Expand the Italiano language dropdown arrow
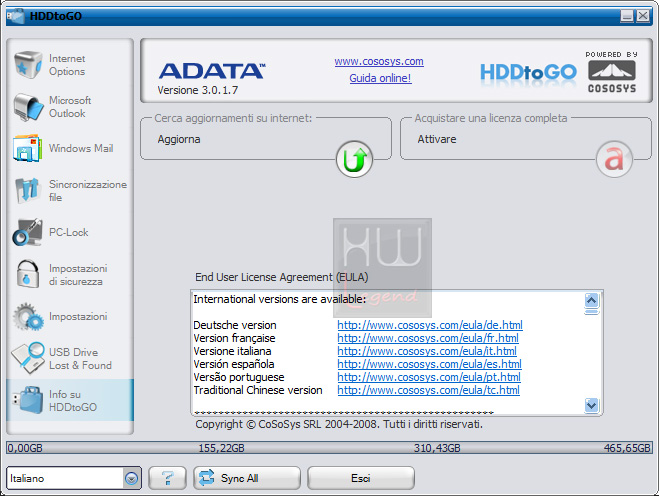The height and width of the screenshot is (496, 659). (x=132, y=478)
